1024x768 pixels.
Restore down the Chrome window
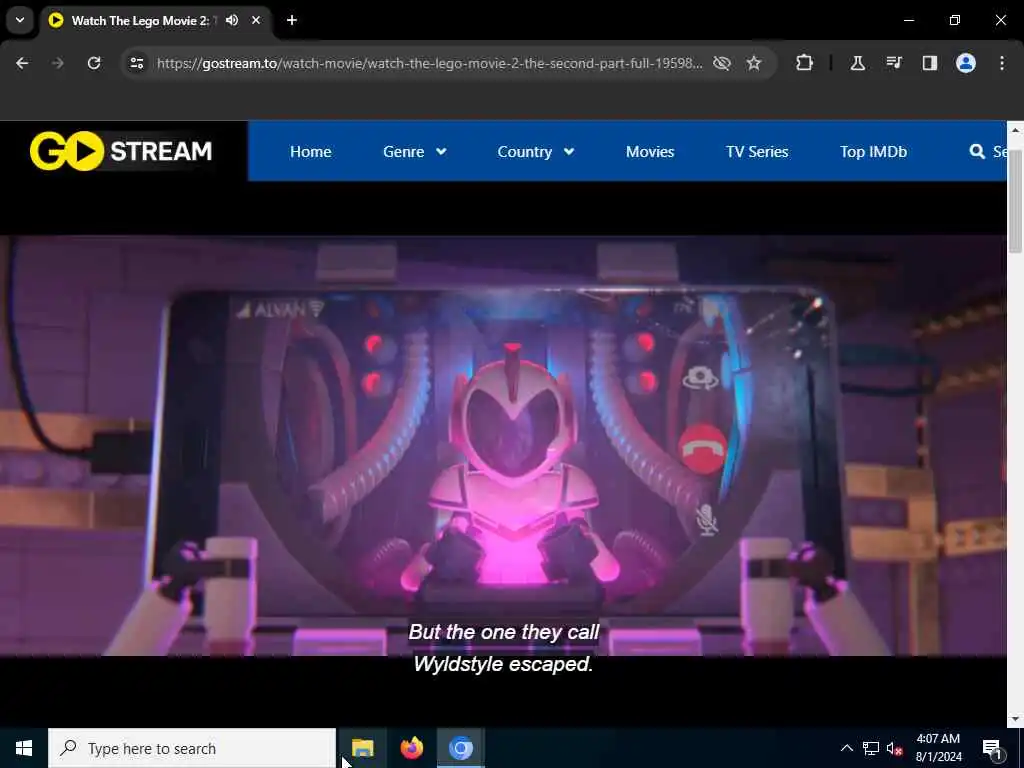(955, 20)
